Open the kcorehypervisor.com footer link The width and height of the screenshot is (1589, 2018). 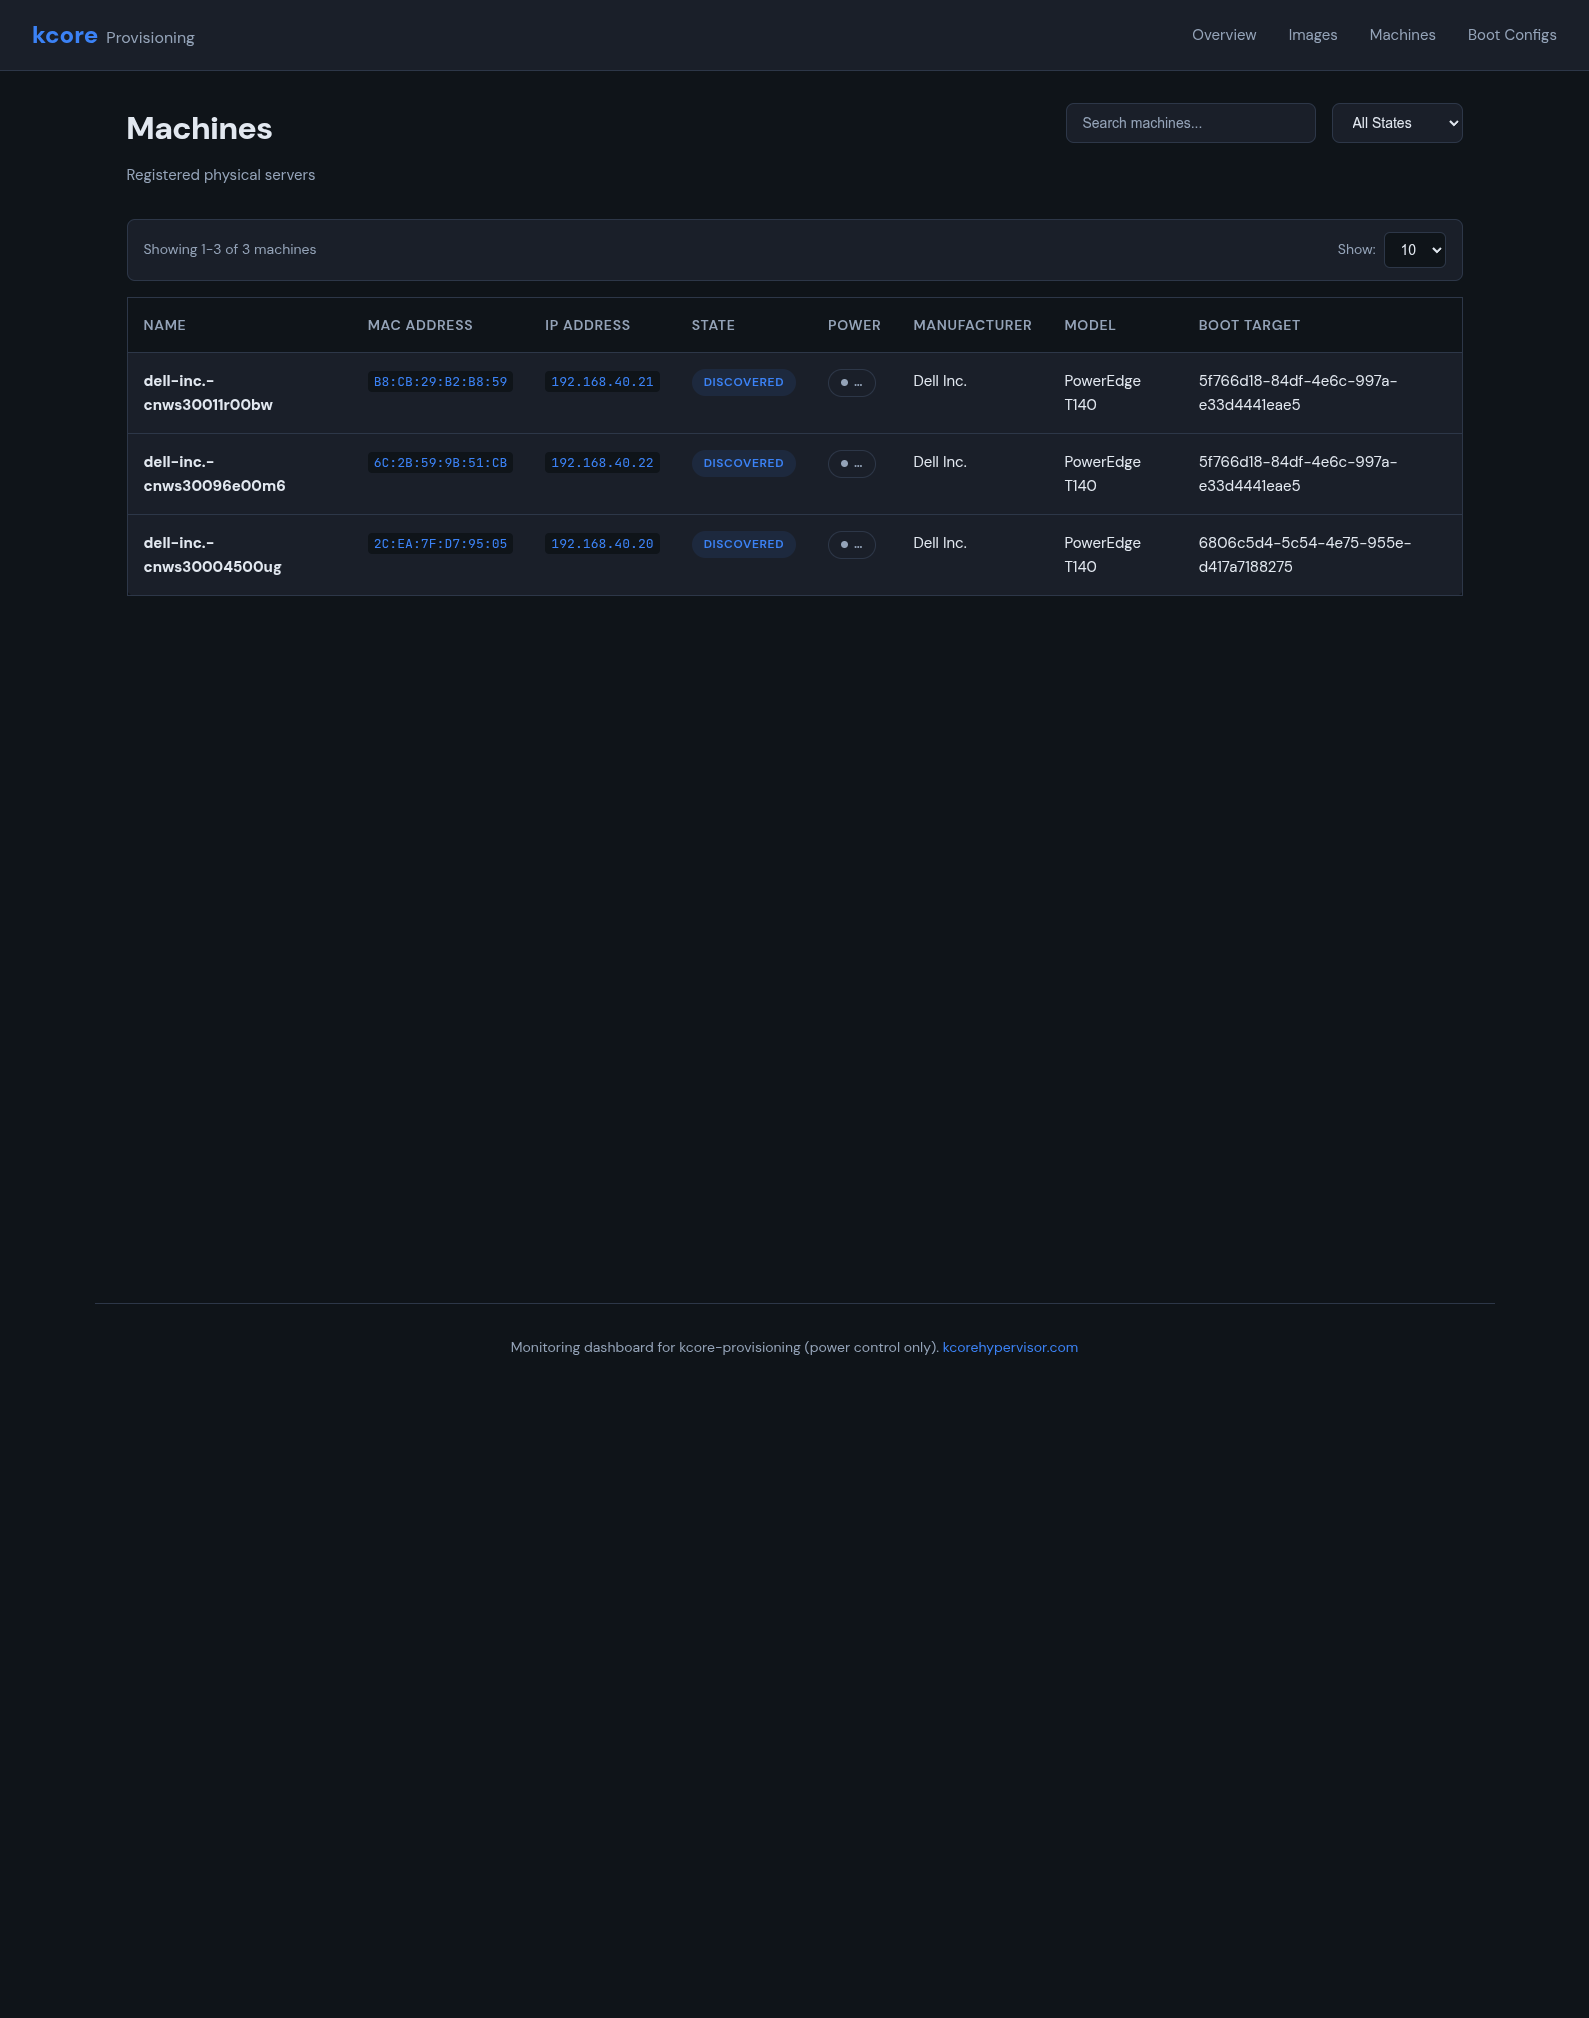coord(1010,1348)
